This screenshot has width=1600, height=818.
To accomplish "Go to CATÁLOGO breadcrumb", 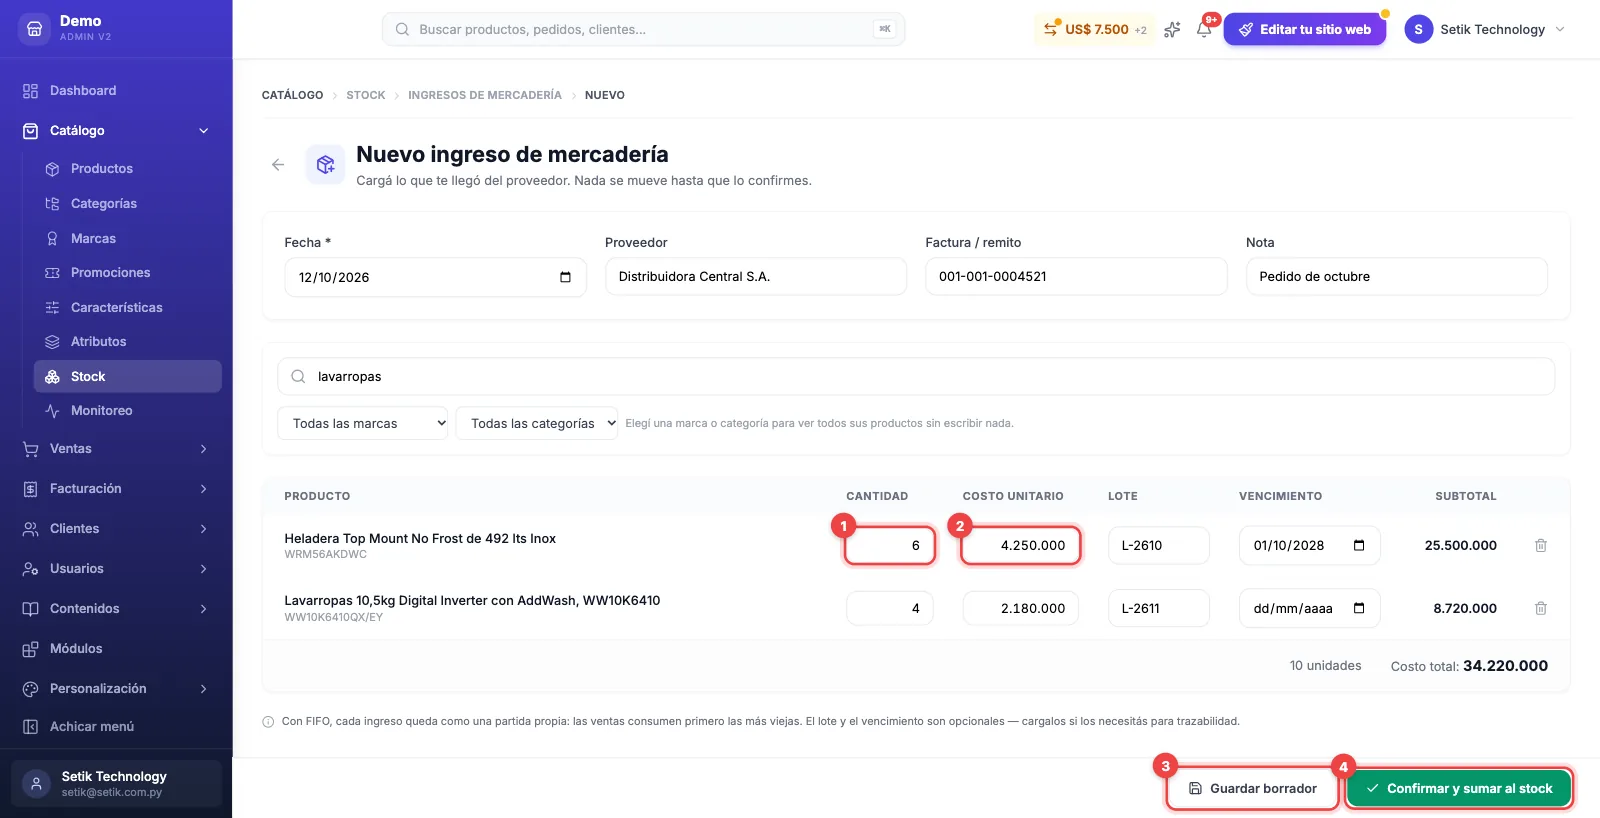I will 292,95.
